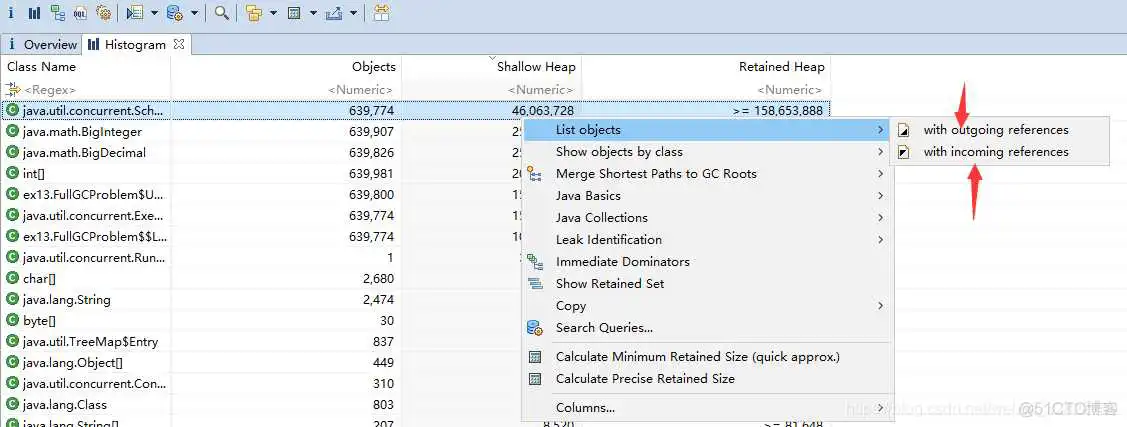Click the Histogram bar-chart toolbar icon
This screenshot has width=1127, height=427.
34,13
